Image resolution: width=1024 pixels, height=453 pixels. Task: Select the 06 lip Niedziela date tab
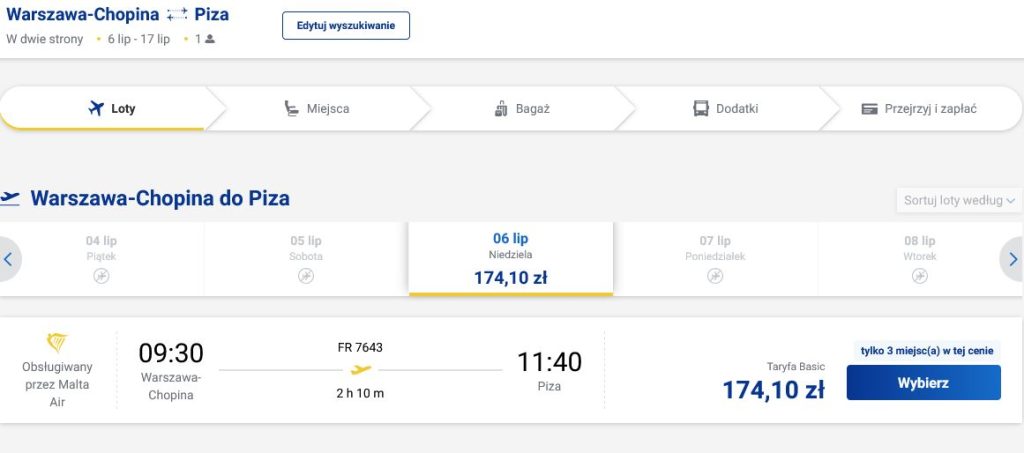point(511,259)
